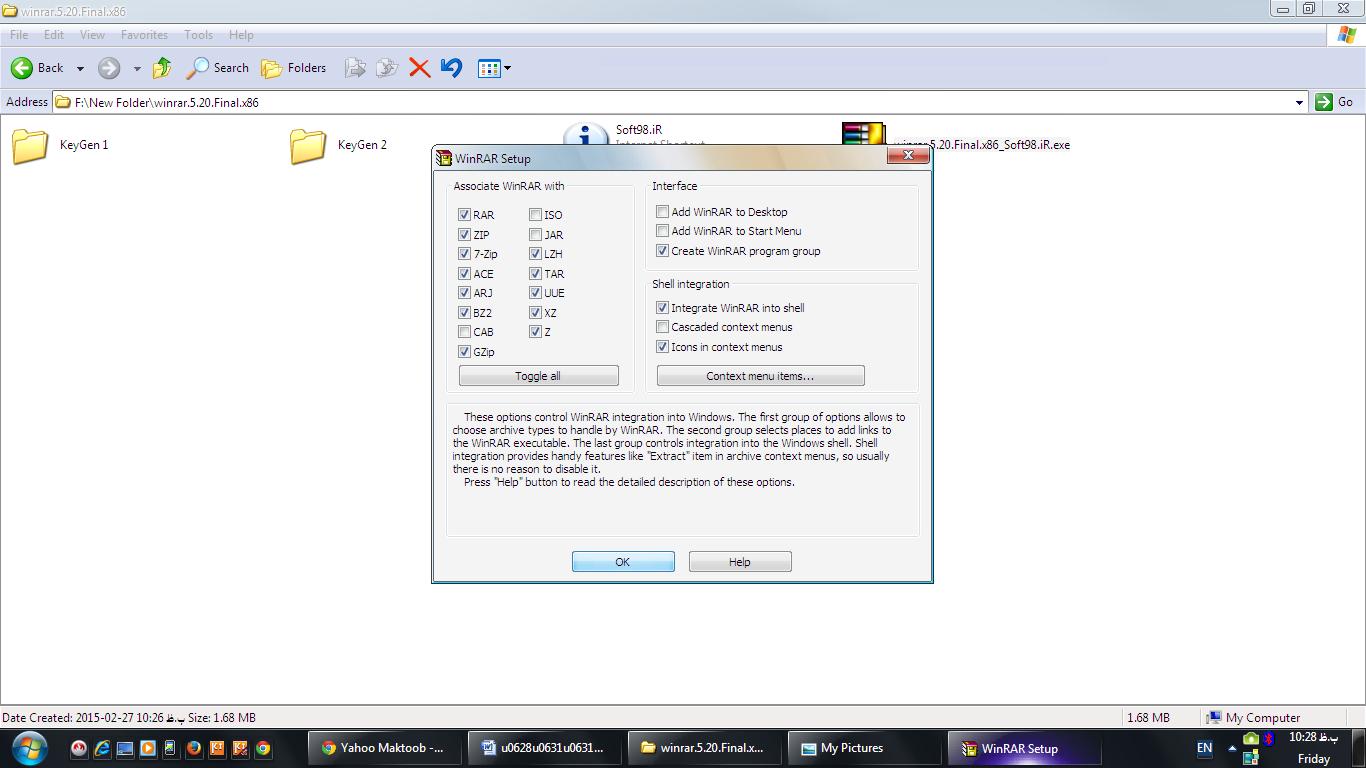The width and height of the screenshot is (1366, 768).
Task: Select the KeyGen 2 folder icon
Action: pyautogui.click(x=308, y=146)
